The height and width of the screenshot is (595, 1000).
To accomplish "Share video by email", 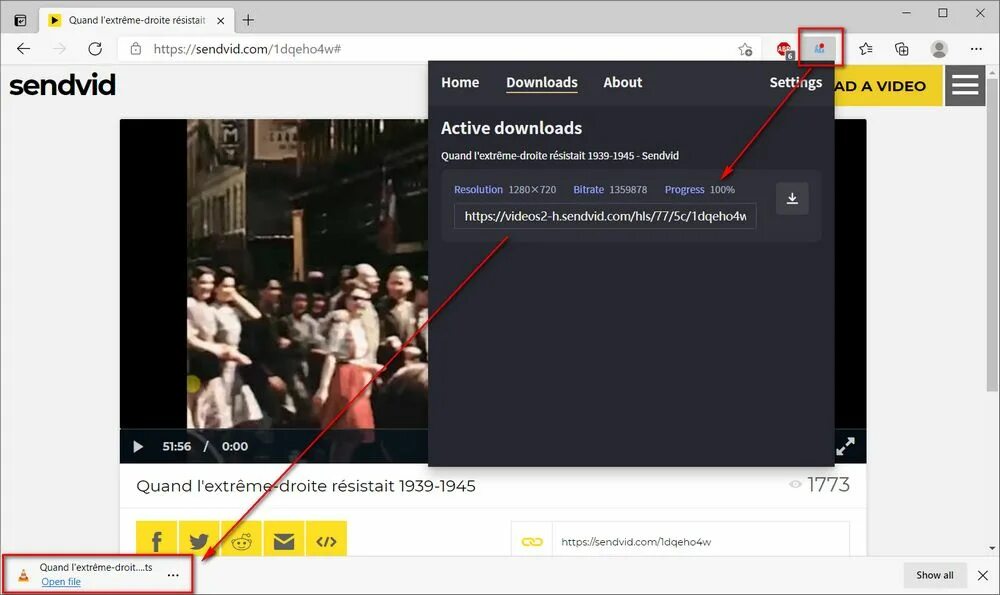I will 284,541.
